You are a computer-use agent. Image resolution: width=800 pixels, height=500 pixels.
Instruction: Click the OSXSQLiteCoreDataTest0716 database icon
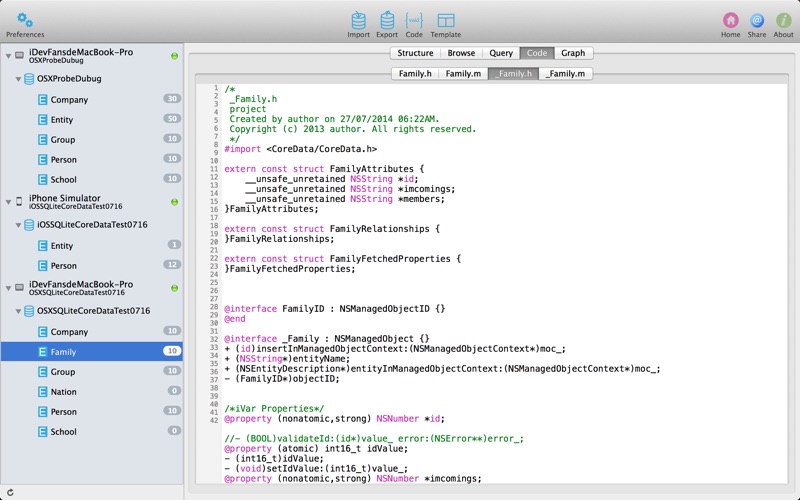(30, 311)
